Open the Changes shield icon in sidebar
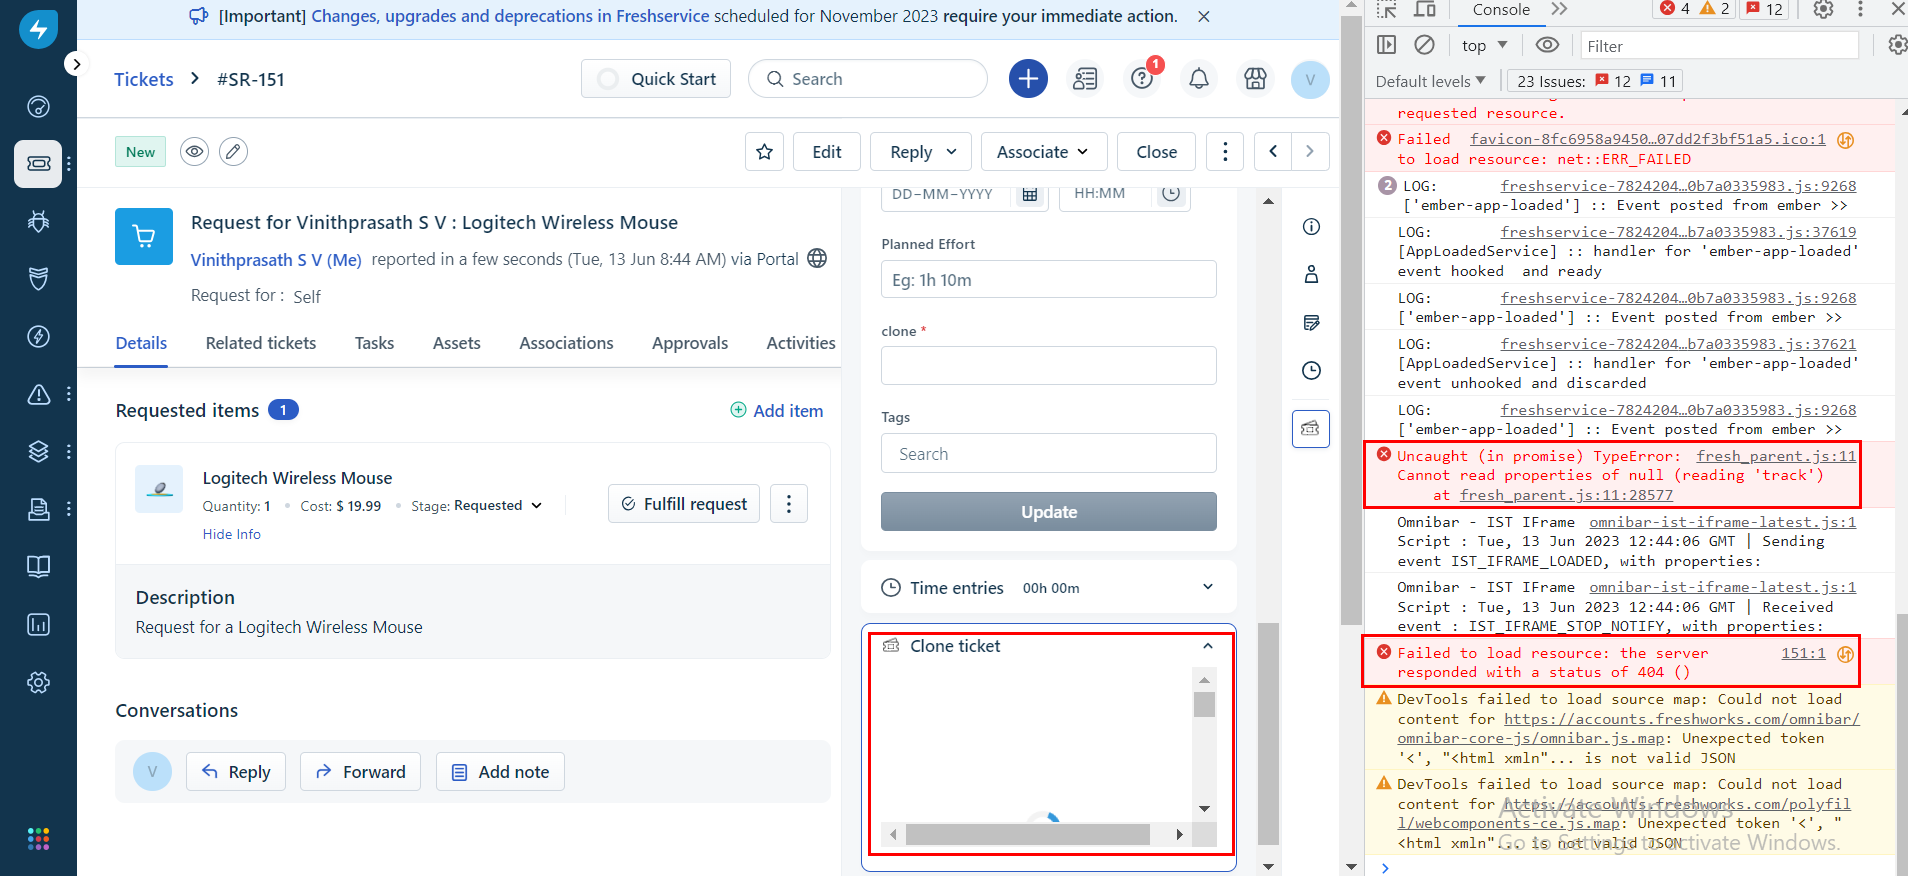The image size is (1908, 876). (x=38, y=278)
